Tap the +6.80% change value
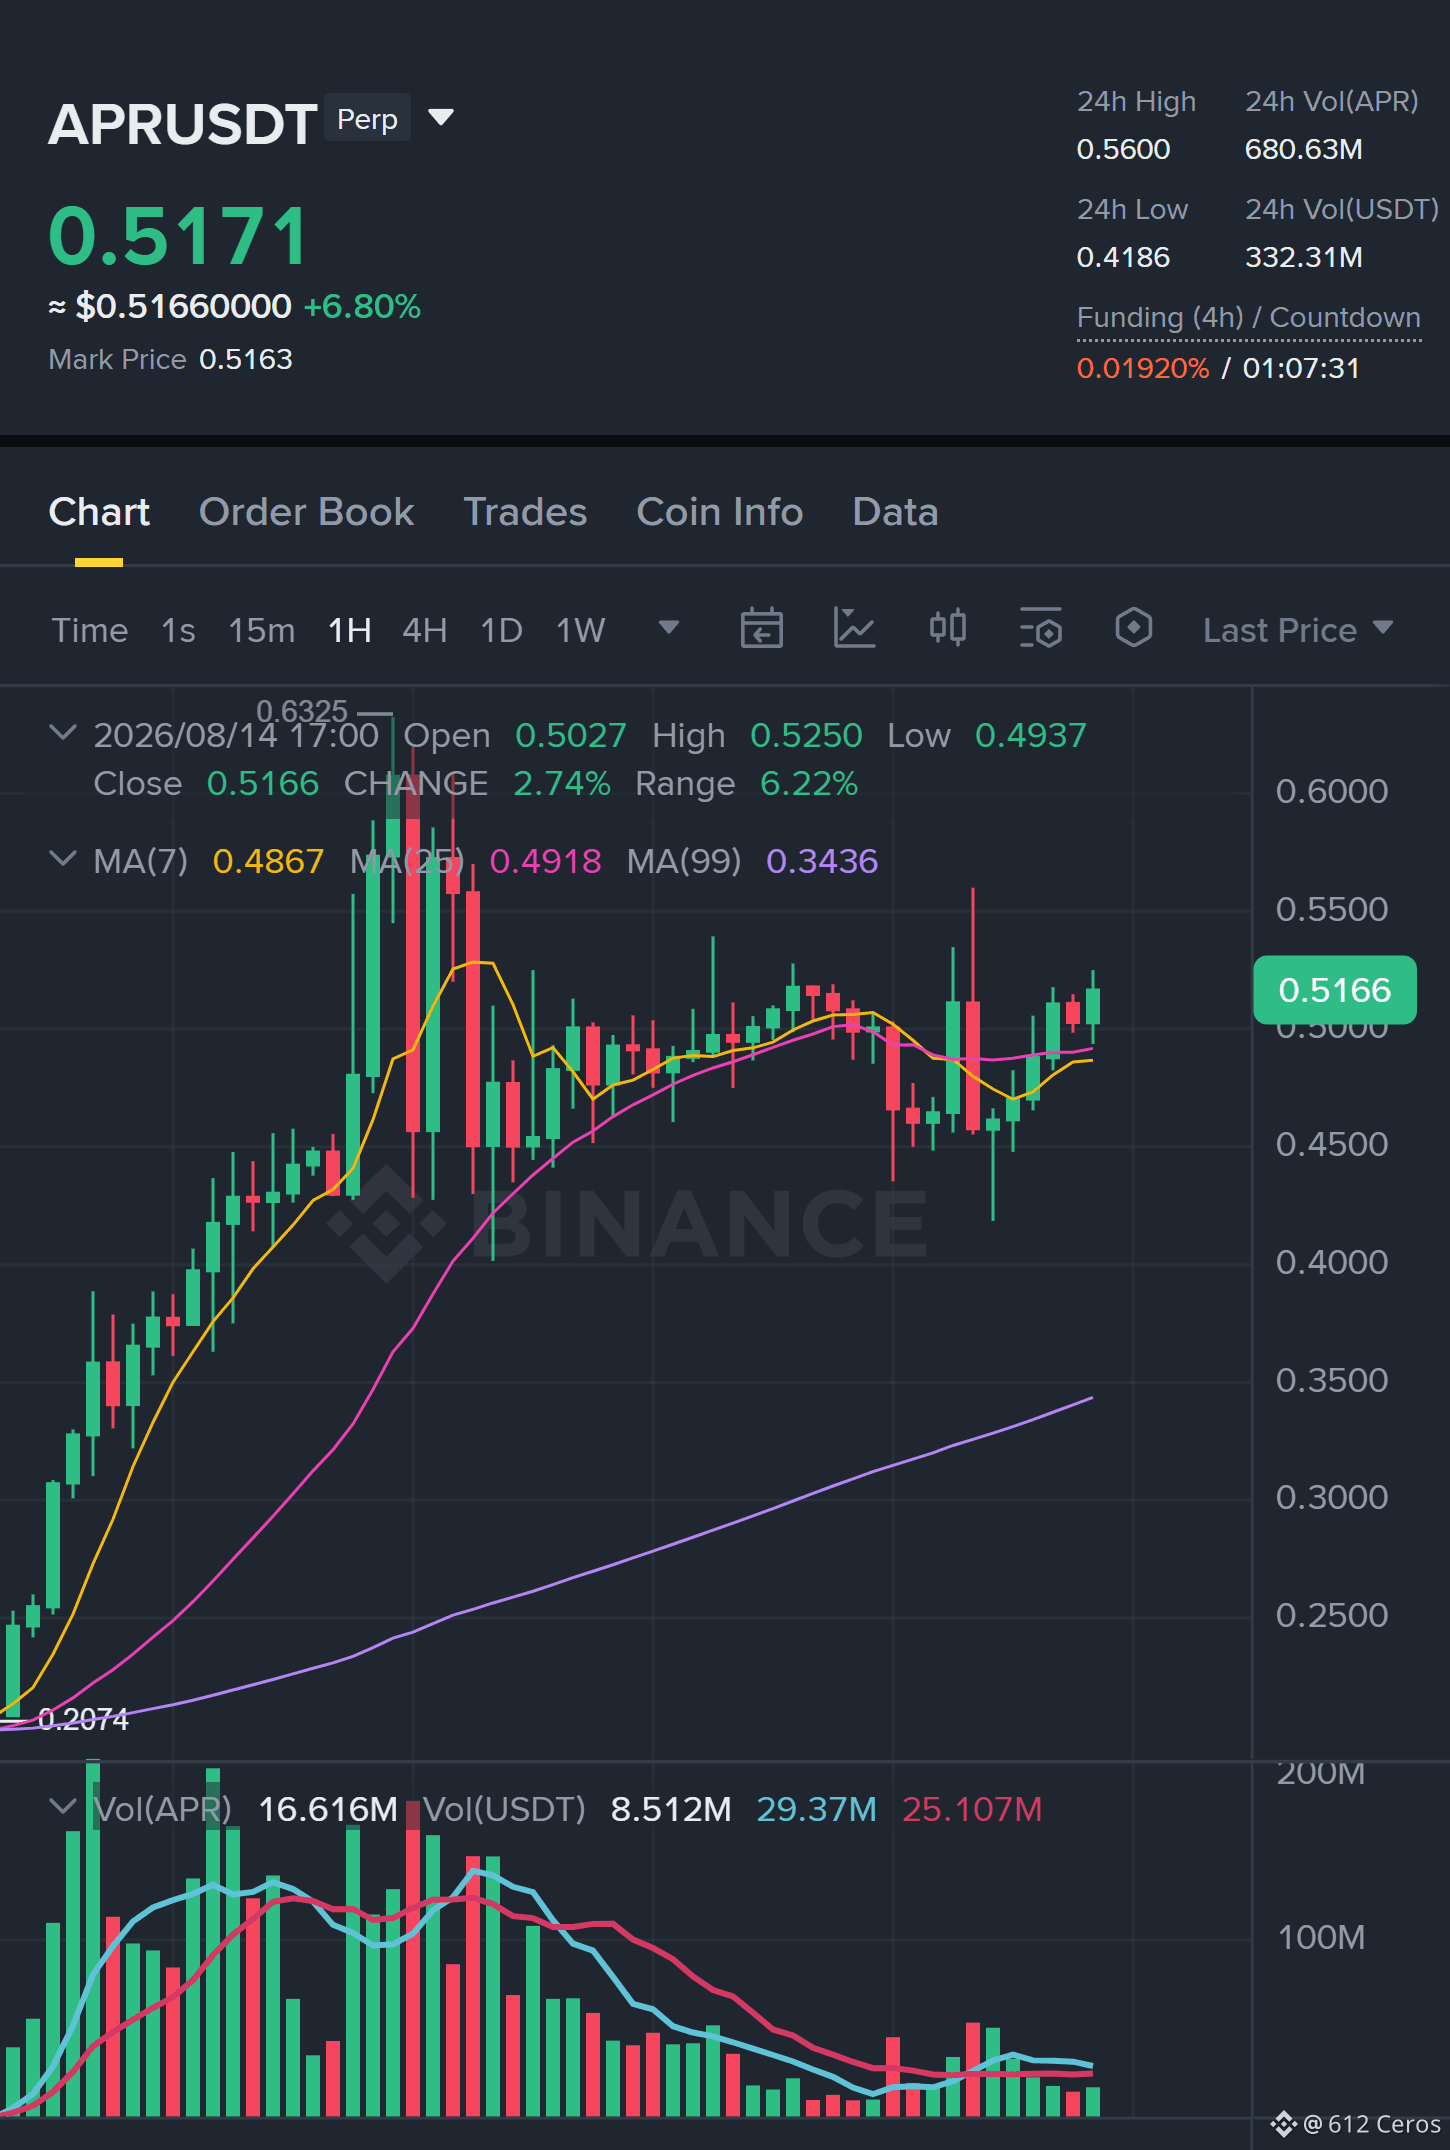The width and height of the screenshot is (1450, 2150). (362, 306)
